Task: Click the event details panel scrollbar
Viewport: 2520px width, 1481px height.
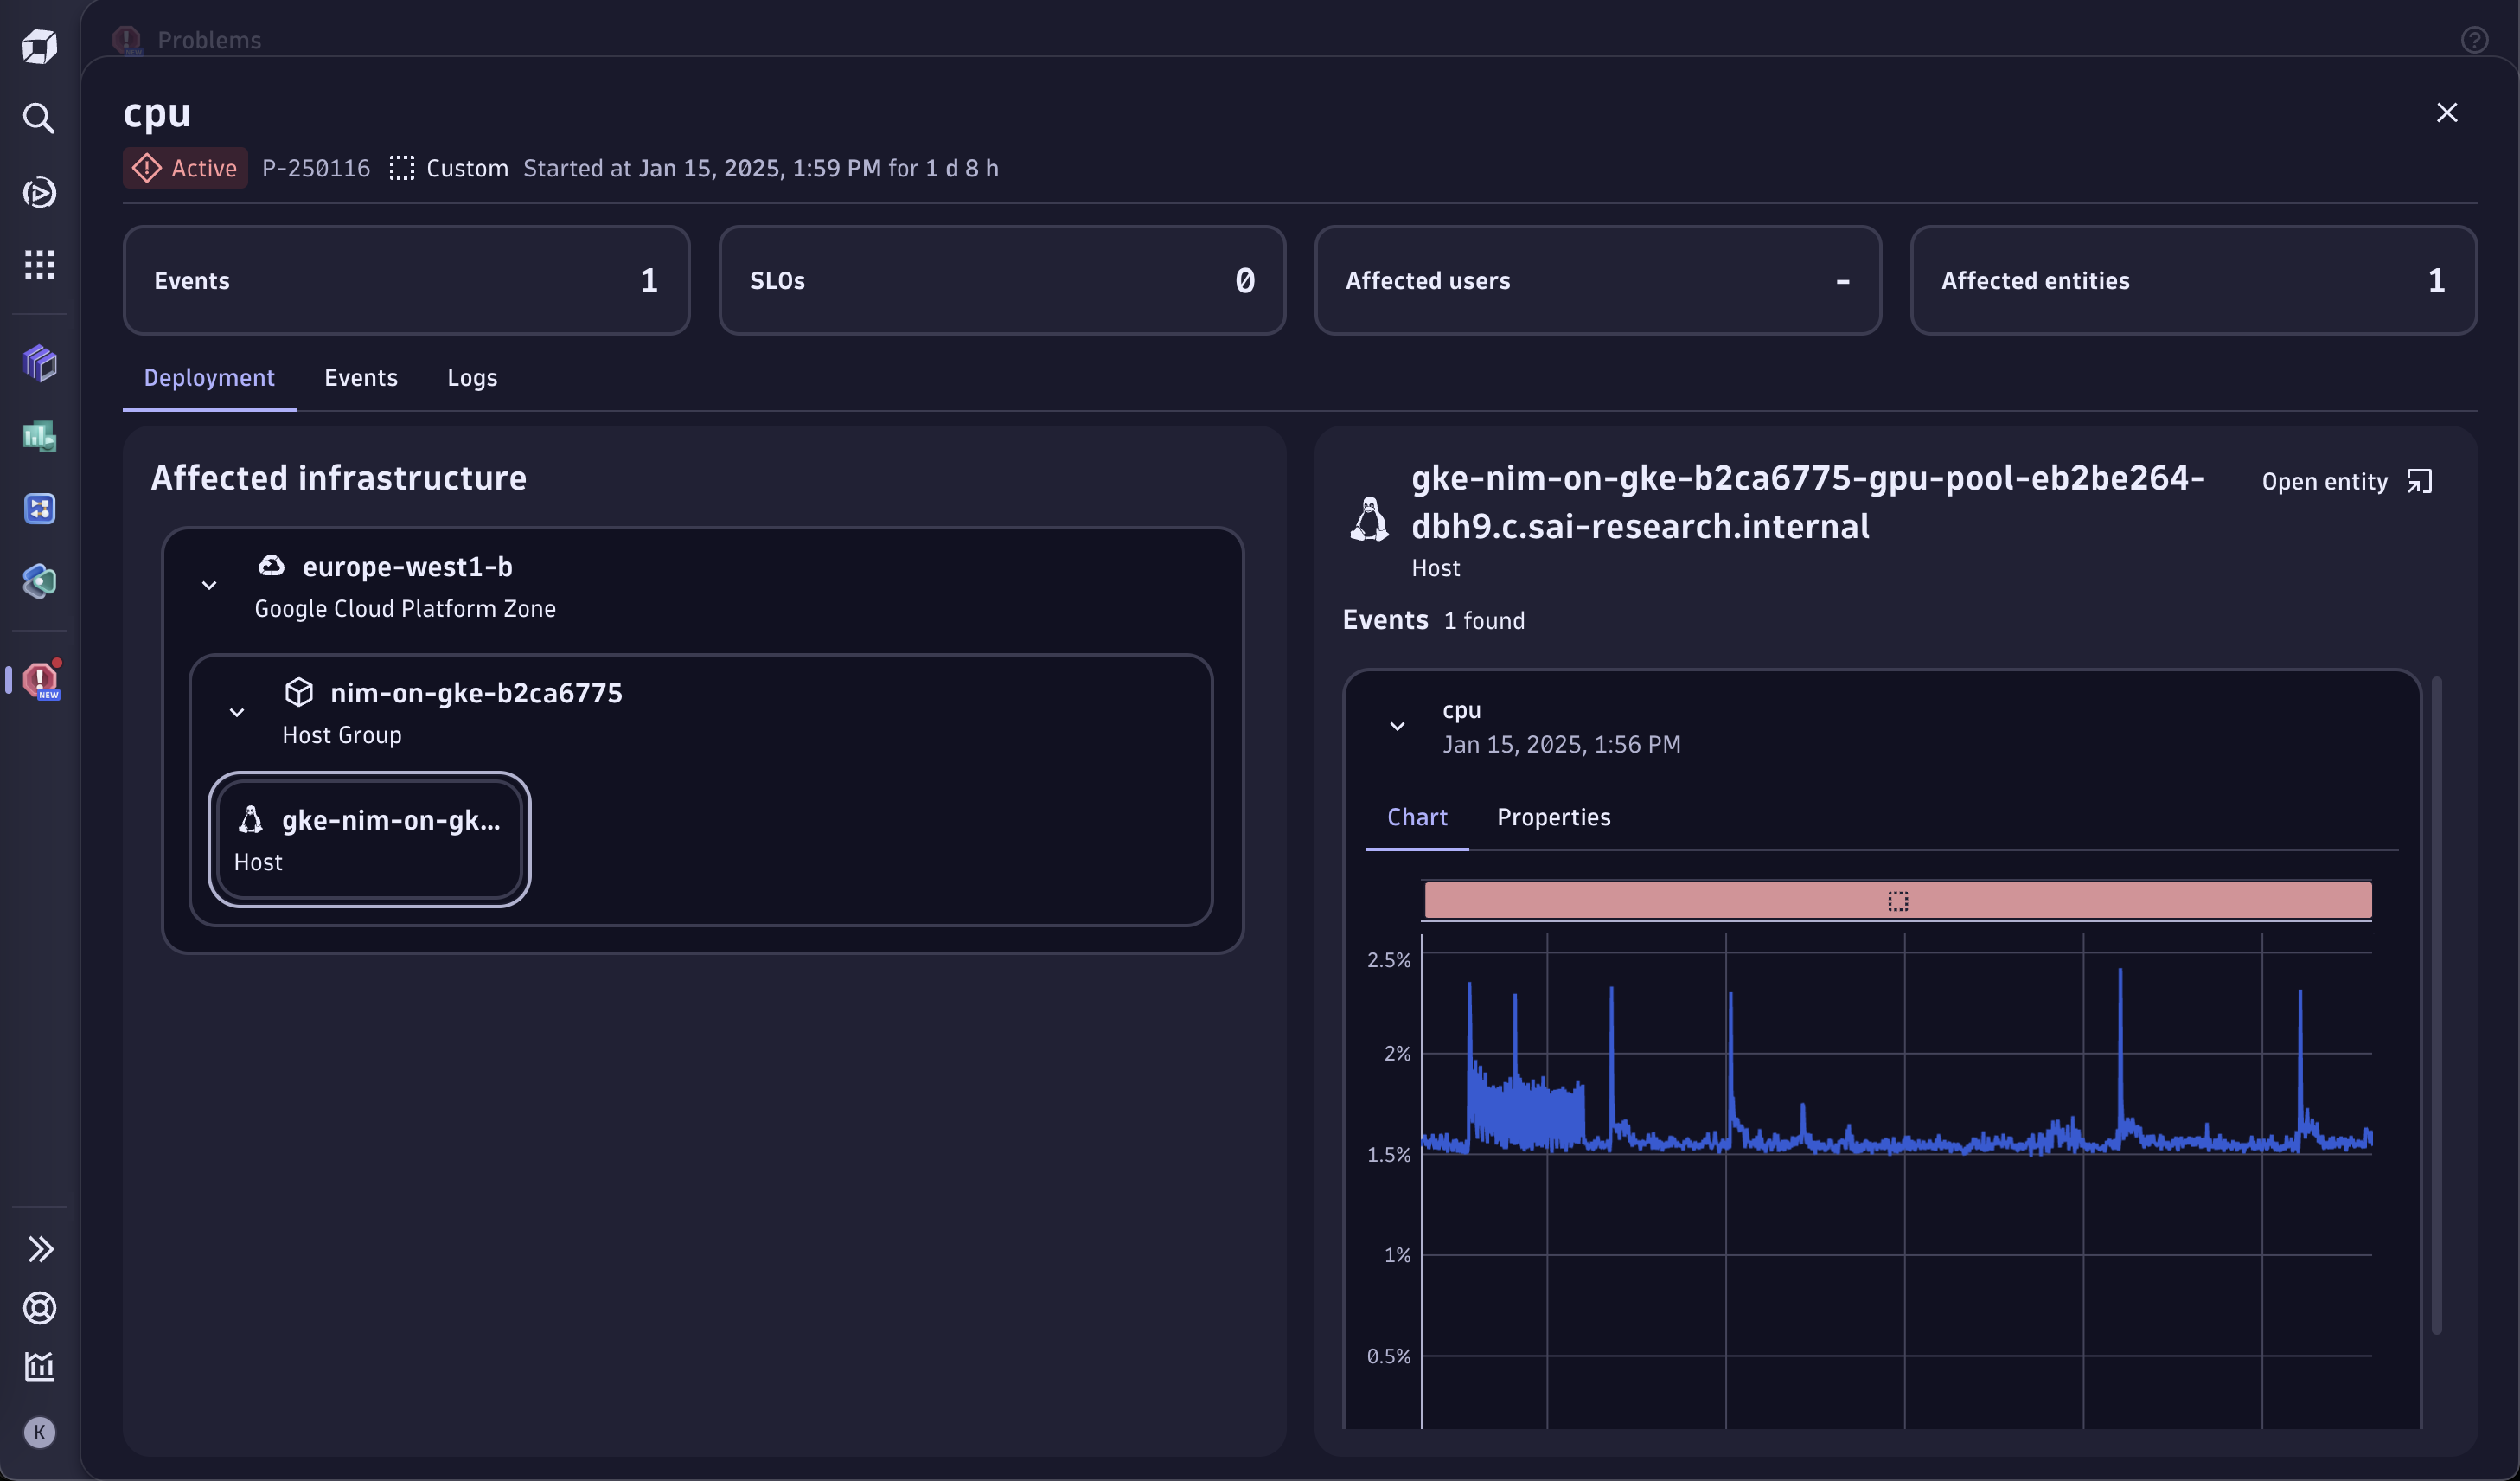Action: [2437, 1005]
